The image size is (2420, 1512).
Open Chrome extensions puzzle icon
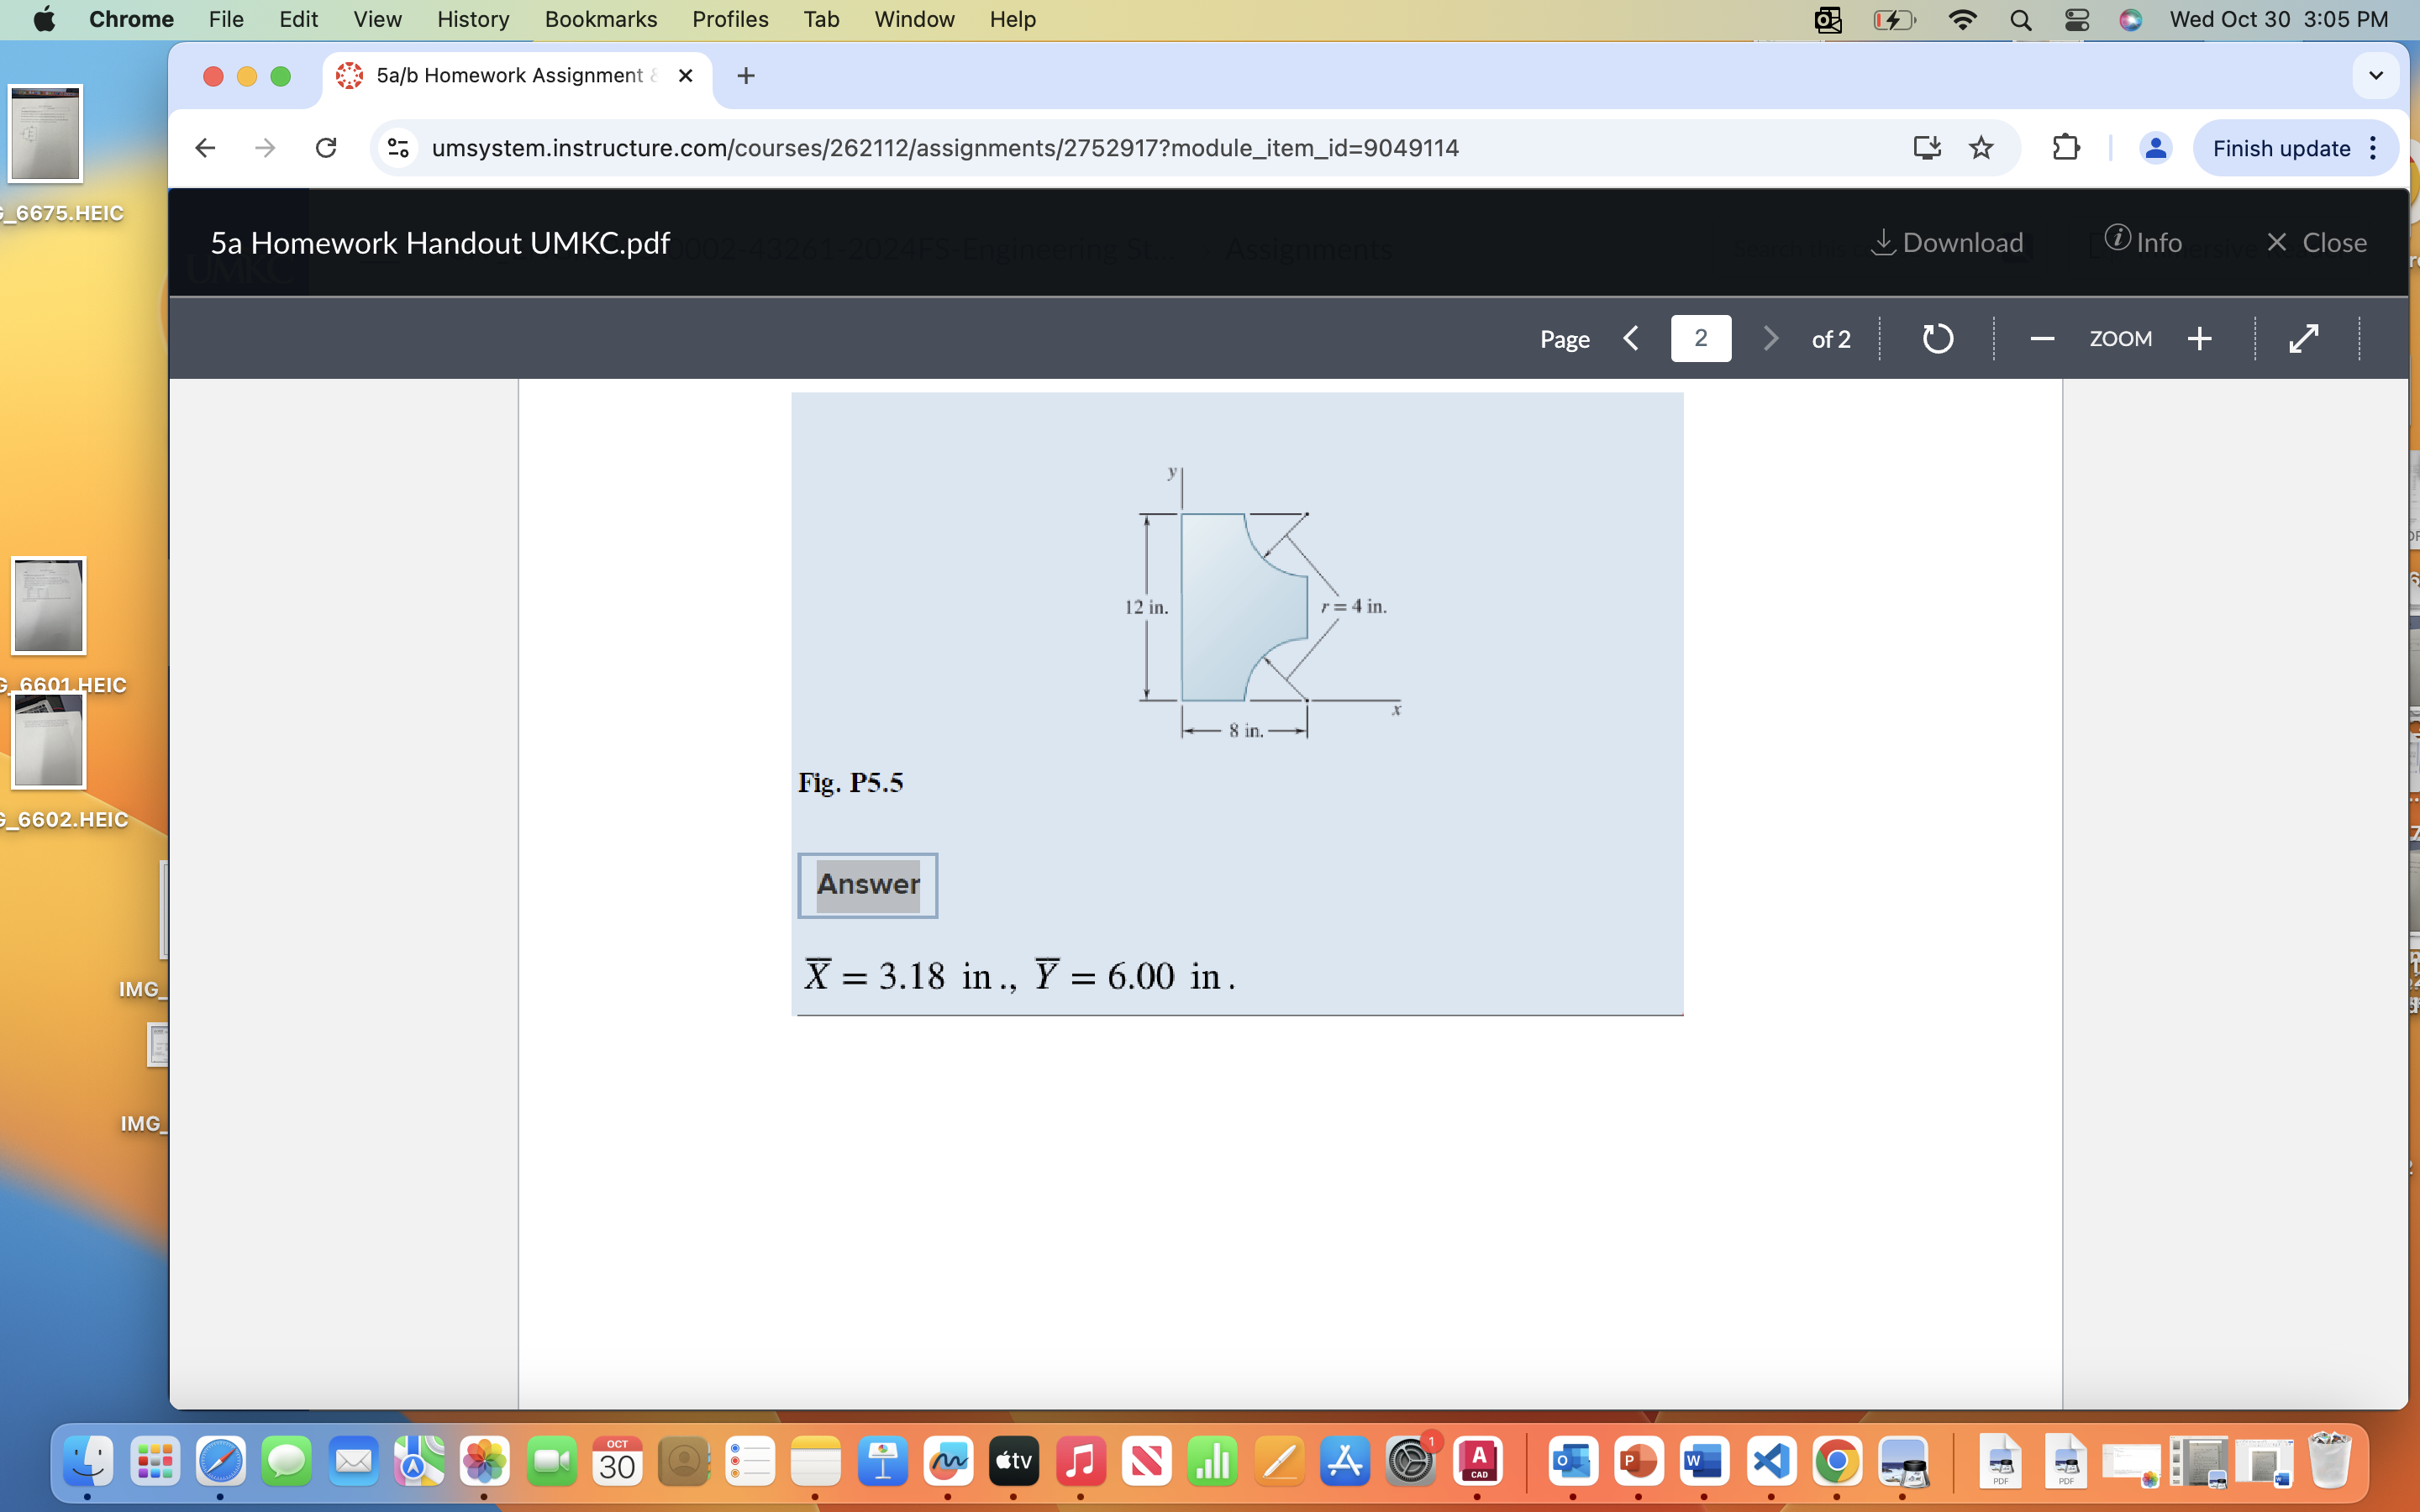tap(2066, 148)
